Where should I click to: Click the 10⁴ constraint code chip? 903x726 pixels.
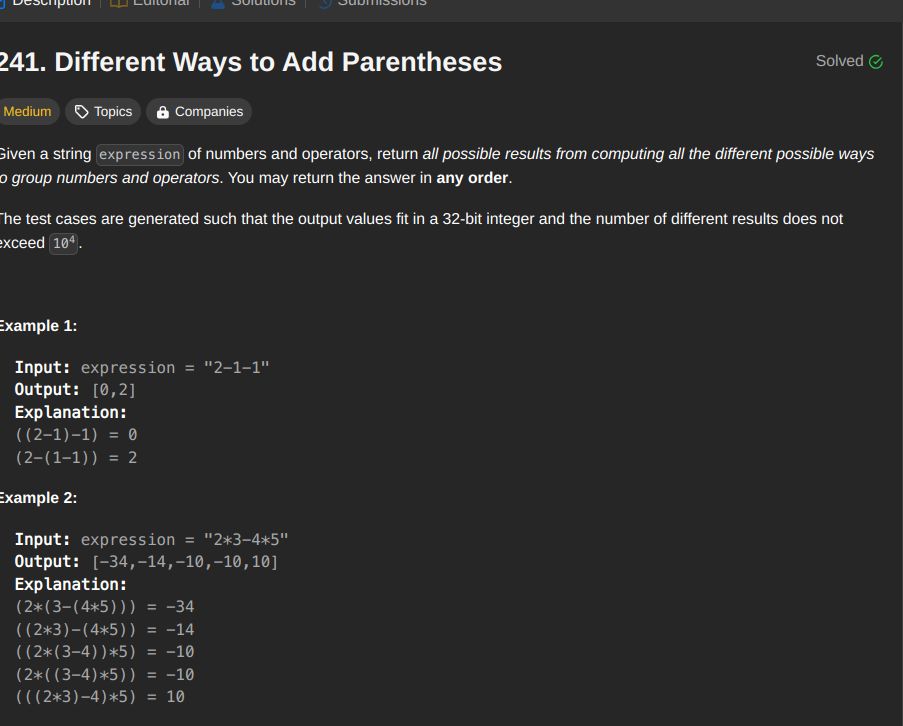63,243
